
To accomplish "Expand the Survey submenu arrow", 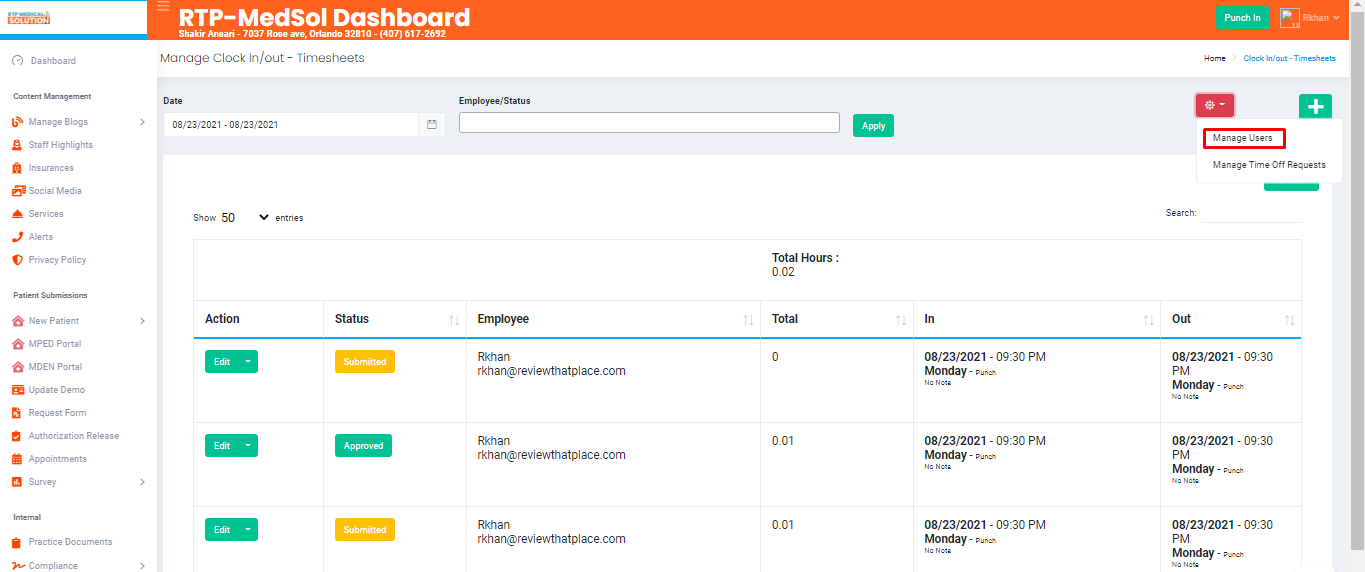I will tap(142, 482).
